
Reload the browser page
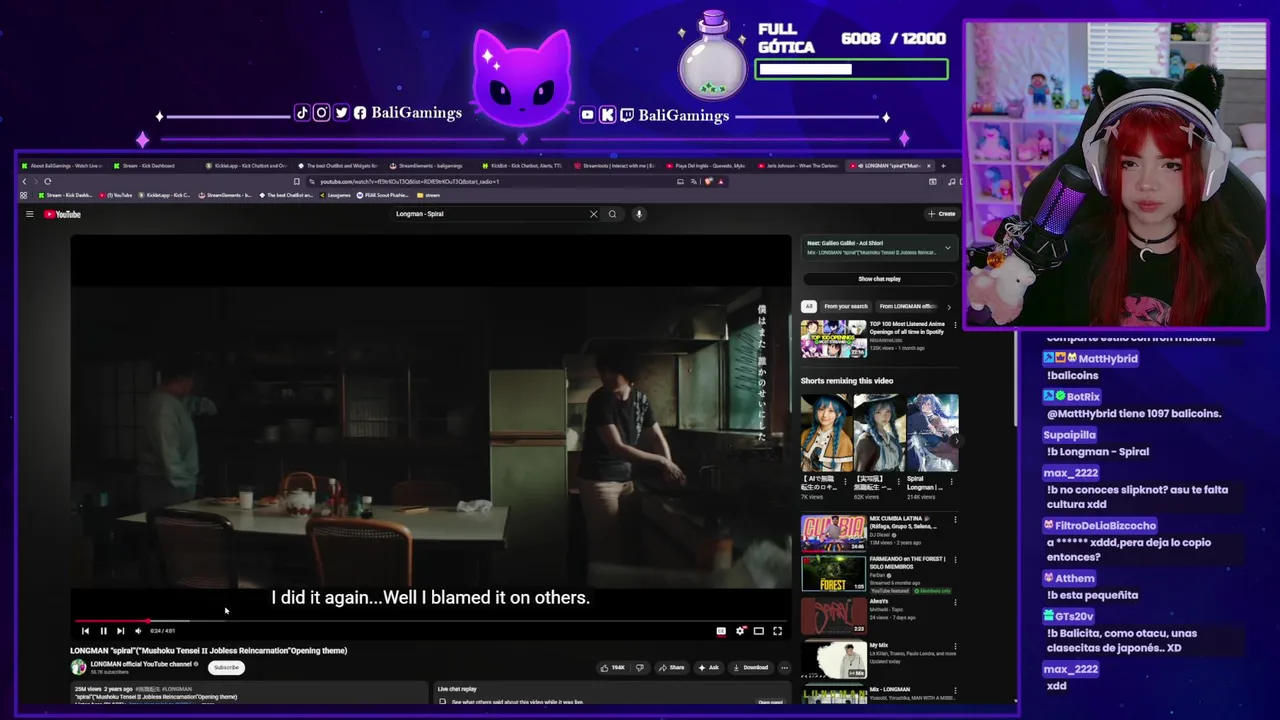pos(47,182)
